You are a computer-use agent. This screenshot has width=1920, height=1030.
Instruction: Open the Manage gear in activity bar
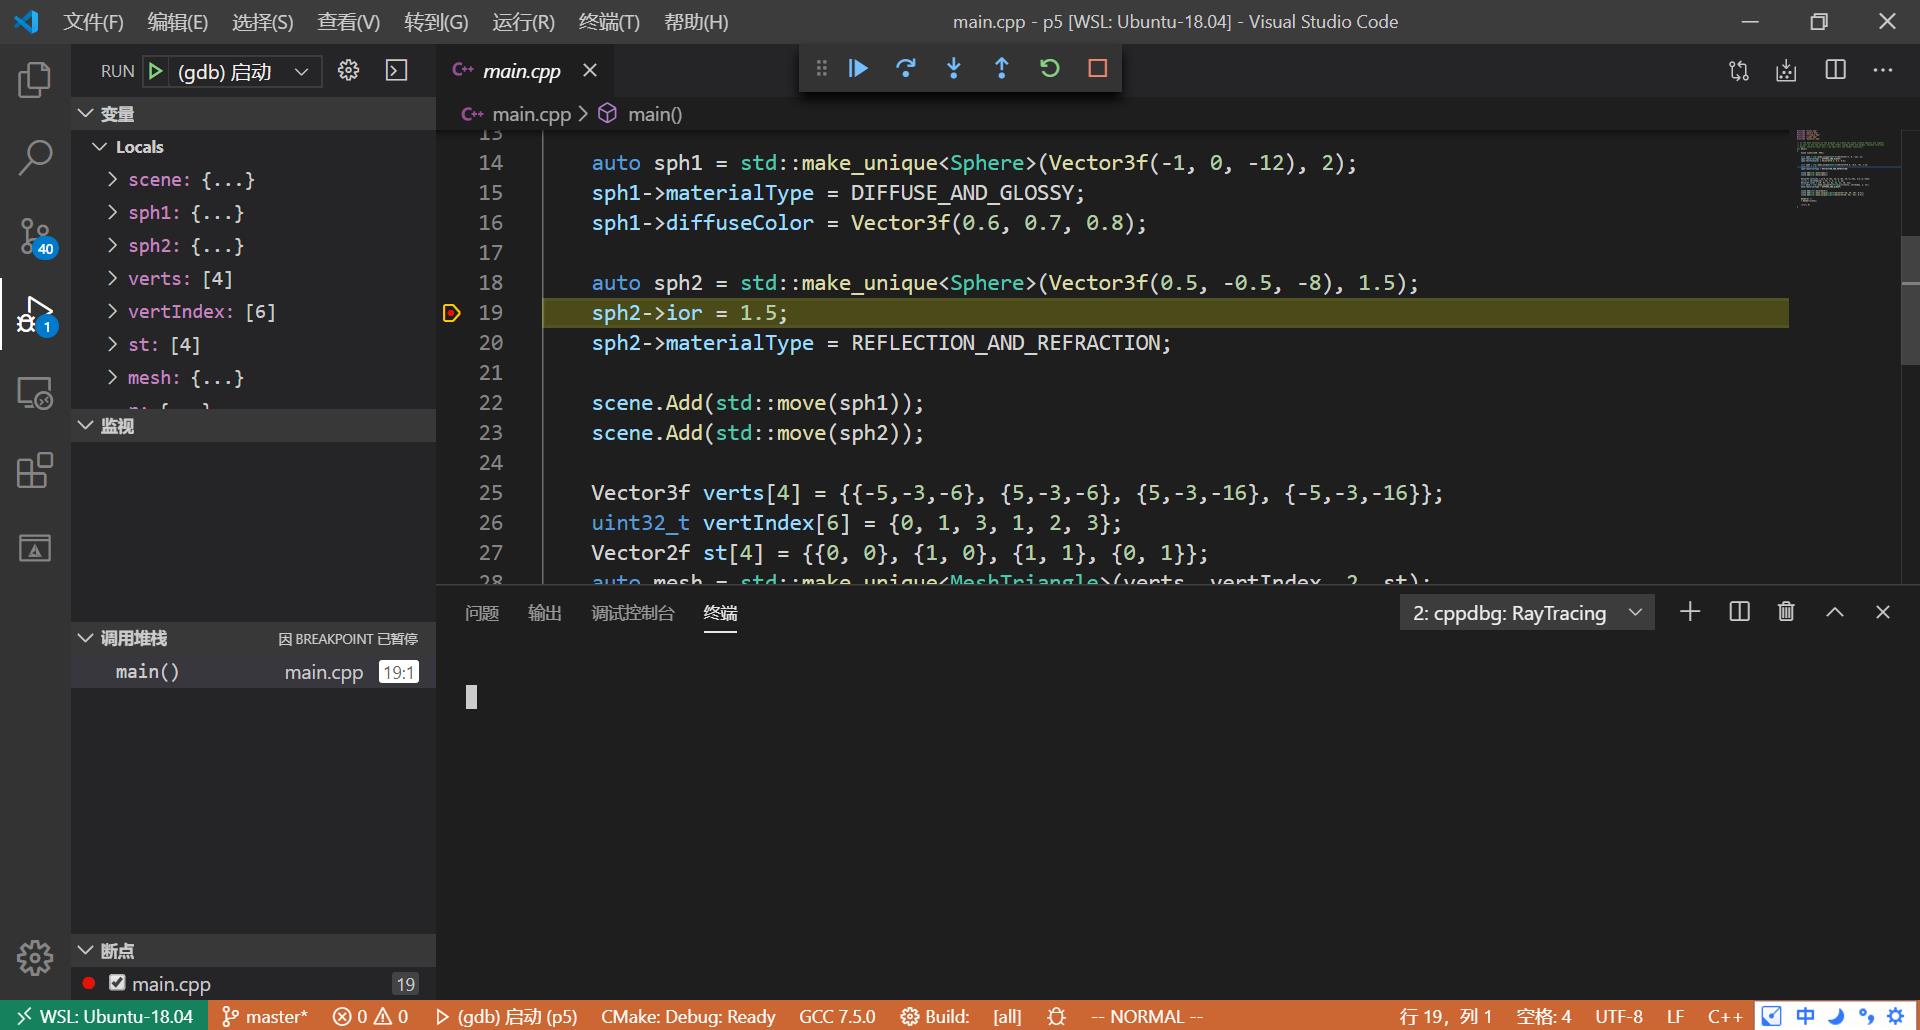(35, 957)
